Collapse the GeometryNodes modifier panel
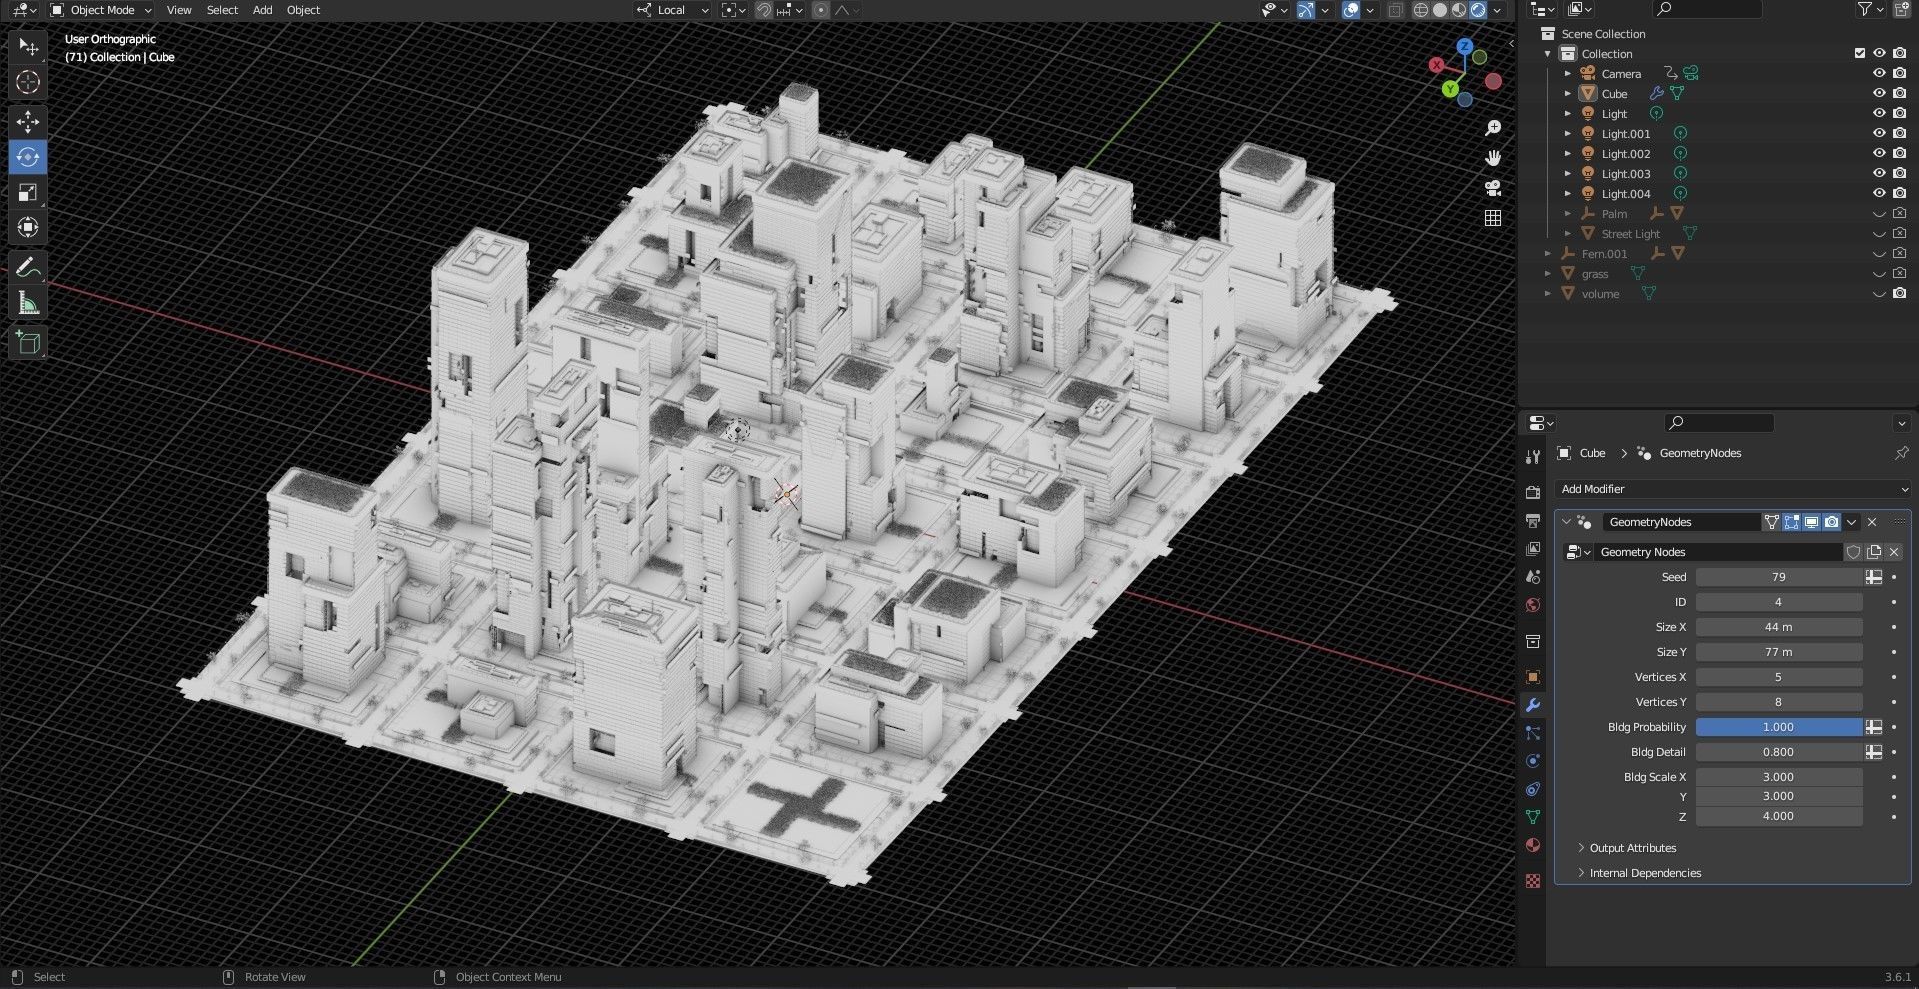1919x989 pixels. click(x=1566, y=522)
